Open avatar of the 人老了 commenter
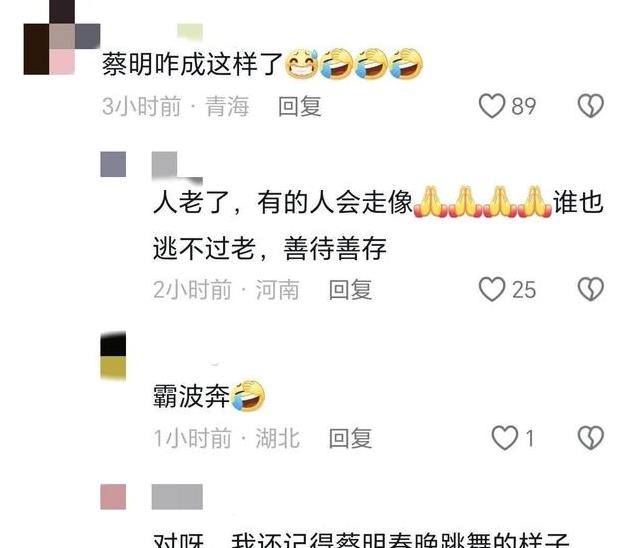 coord(113,164)
